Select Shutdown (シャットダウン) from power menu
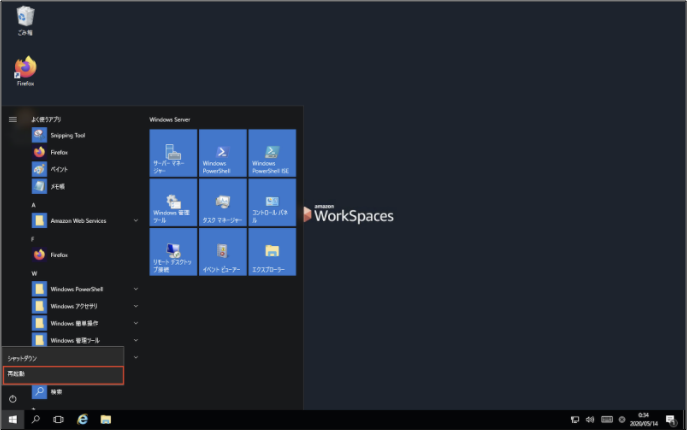687x430 pixels. 63,359
